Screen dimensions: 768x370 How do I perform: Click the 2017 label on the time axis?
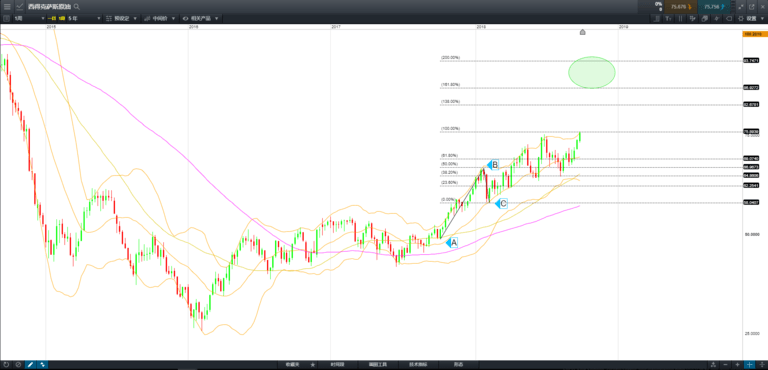coord(336,27)
